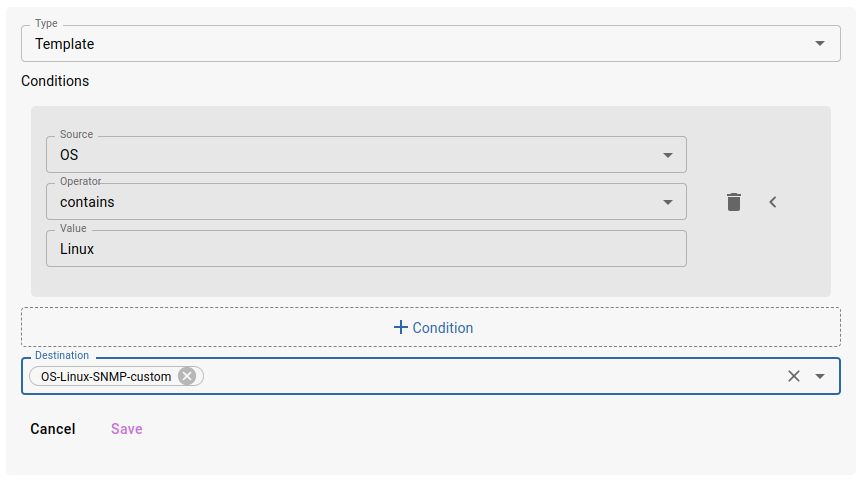Select the Type field showing Template
Image resolution: width=865 pixels, height=485 pixels.
(400, 44)
